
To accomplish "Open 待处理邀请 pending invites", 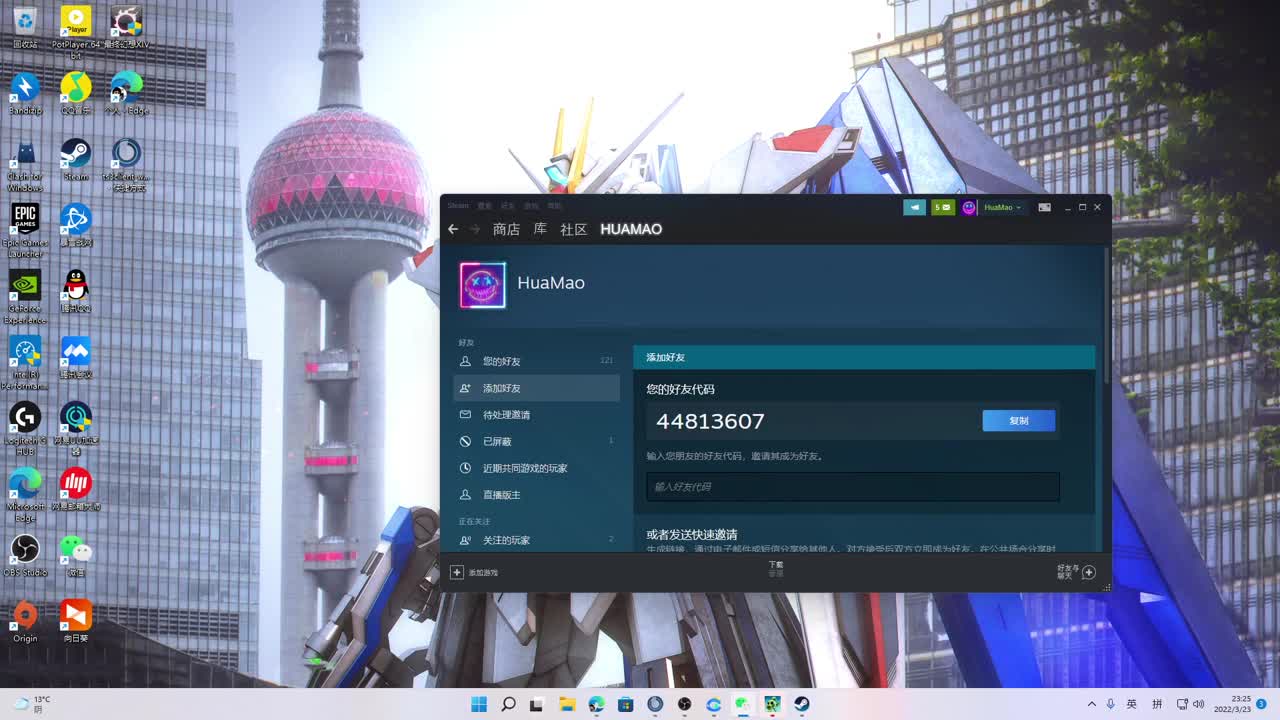I will pyautogui.click(x=506, y=415).
